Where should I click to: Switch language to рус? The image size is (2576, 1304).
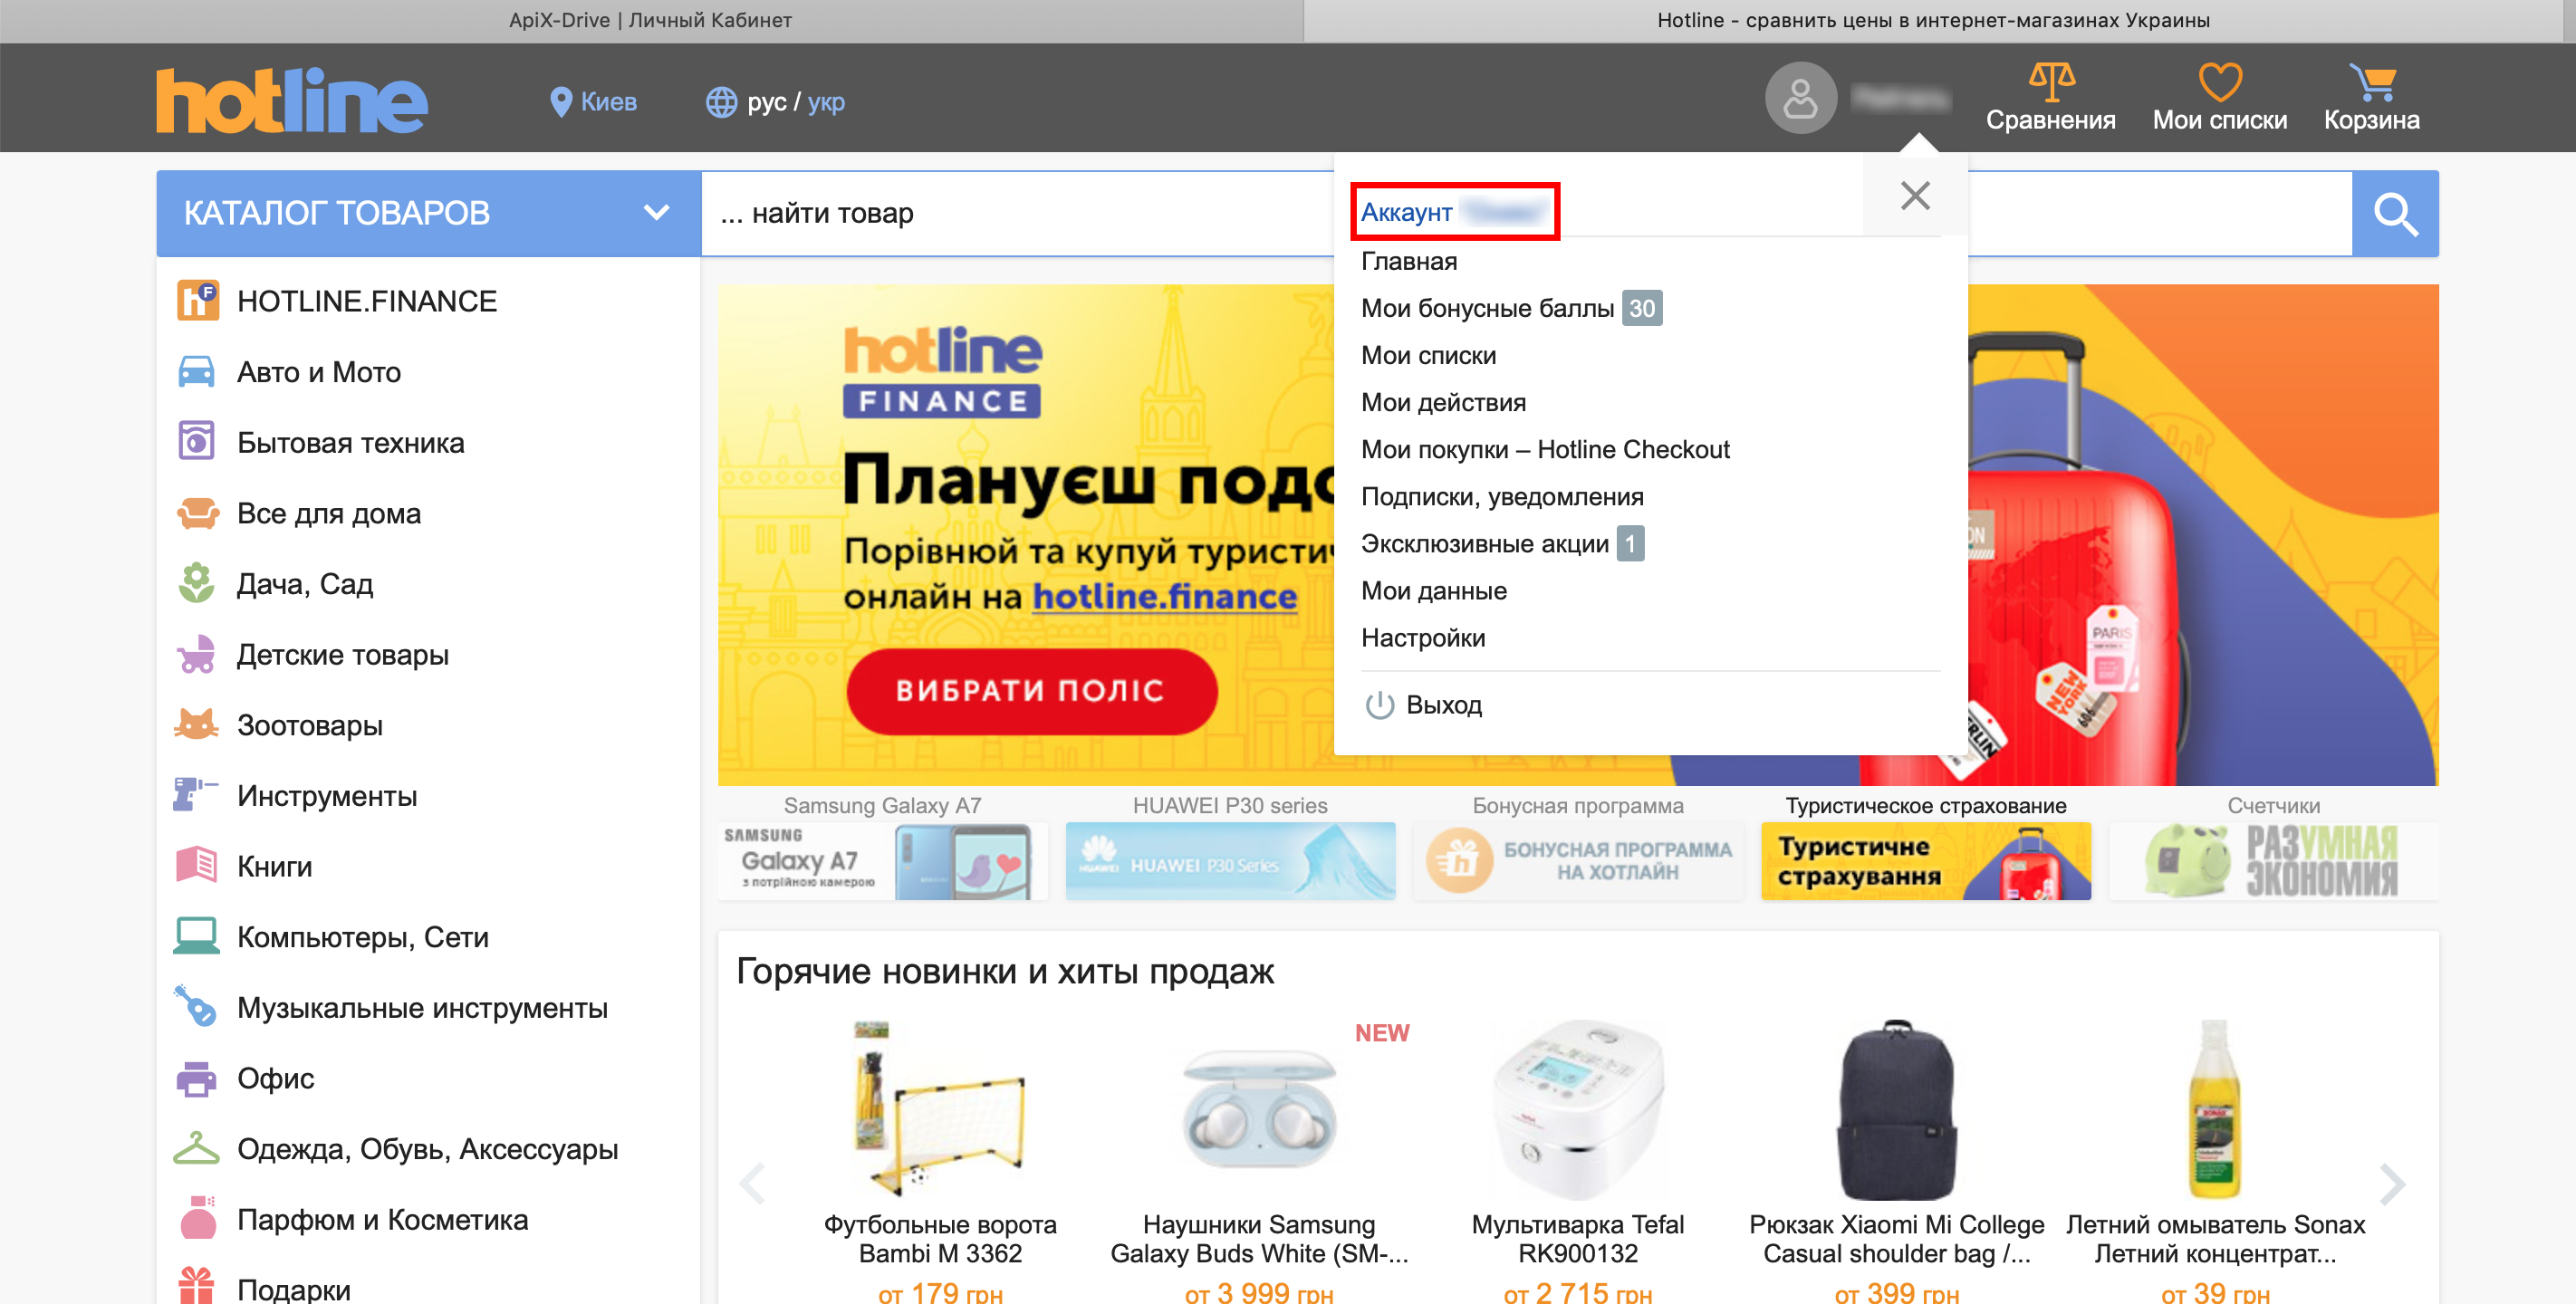767,102
